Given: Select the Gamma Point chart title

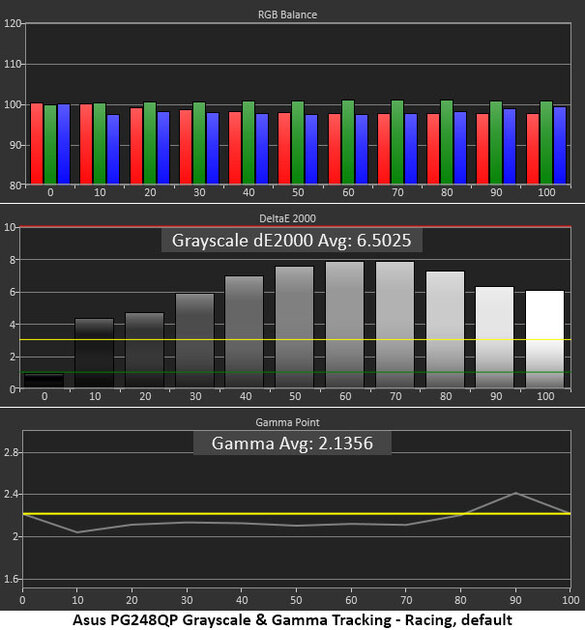Looking at the screenshot, I should (287, 422).
